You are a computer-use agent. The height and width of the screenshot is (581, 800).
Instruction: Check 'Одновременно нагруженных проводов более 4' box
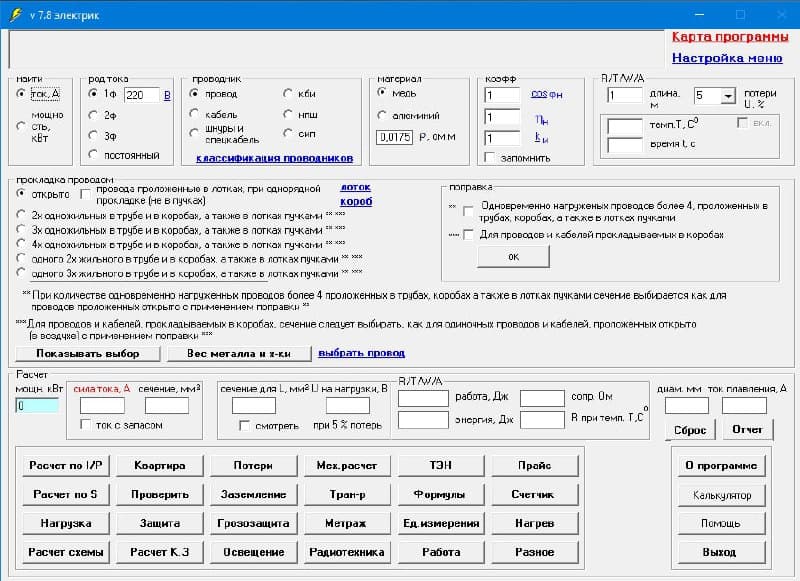468,211
